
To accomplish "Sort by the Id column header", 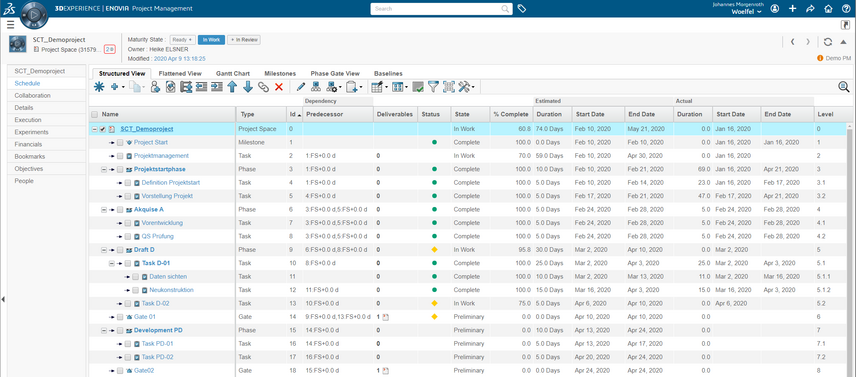I will pyautogui.click(x=294, y=115).
